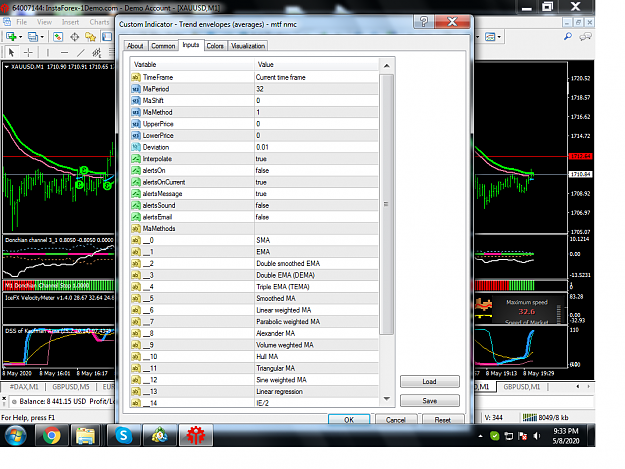The width and height of the screenshot is (625, 469).
Task: Switch to the Visualization tab
Action: point(248,46)
